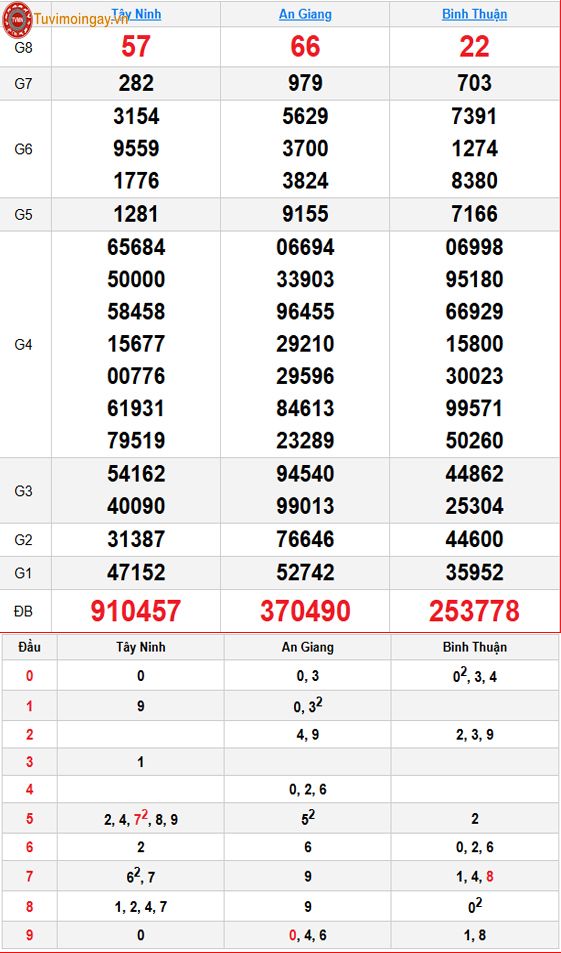The image size is (561, 953).
Task: Select the Đầu 0 cell '0², 3, 4'
Action: pyautogui.click(x=475, y=676)
